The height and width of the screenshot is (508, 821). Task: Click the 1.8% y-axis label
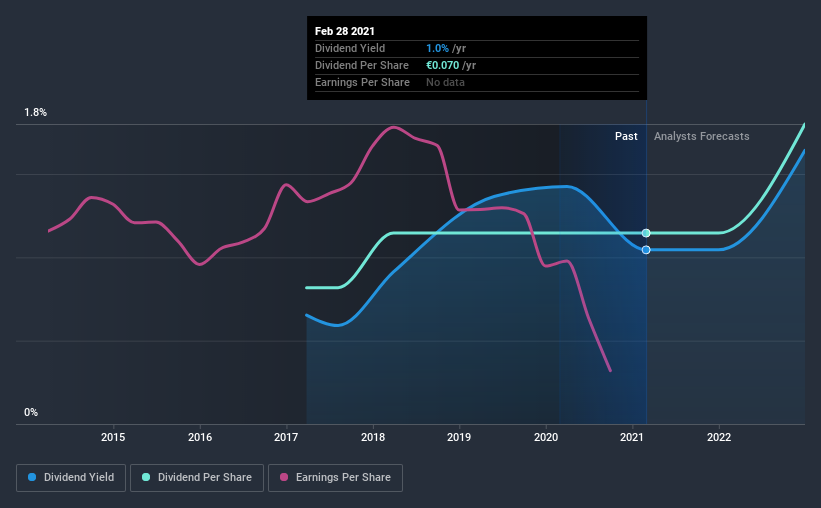pos(36,113)
